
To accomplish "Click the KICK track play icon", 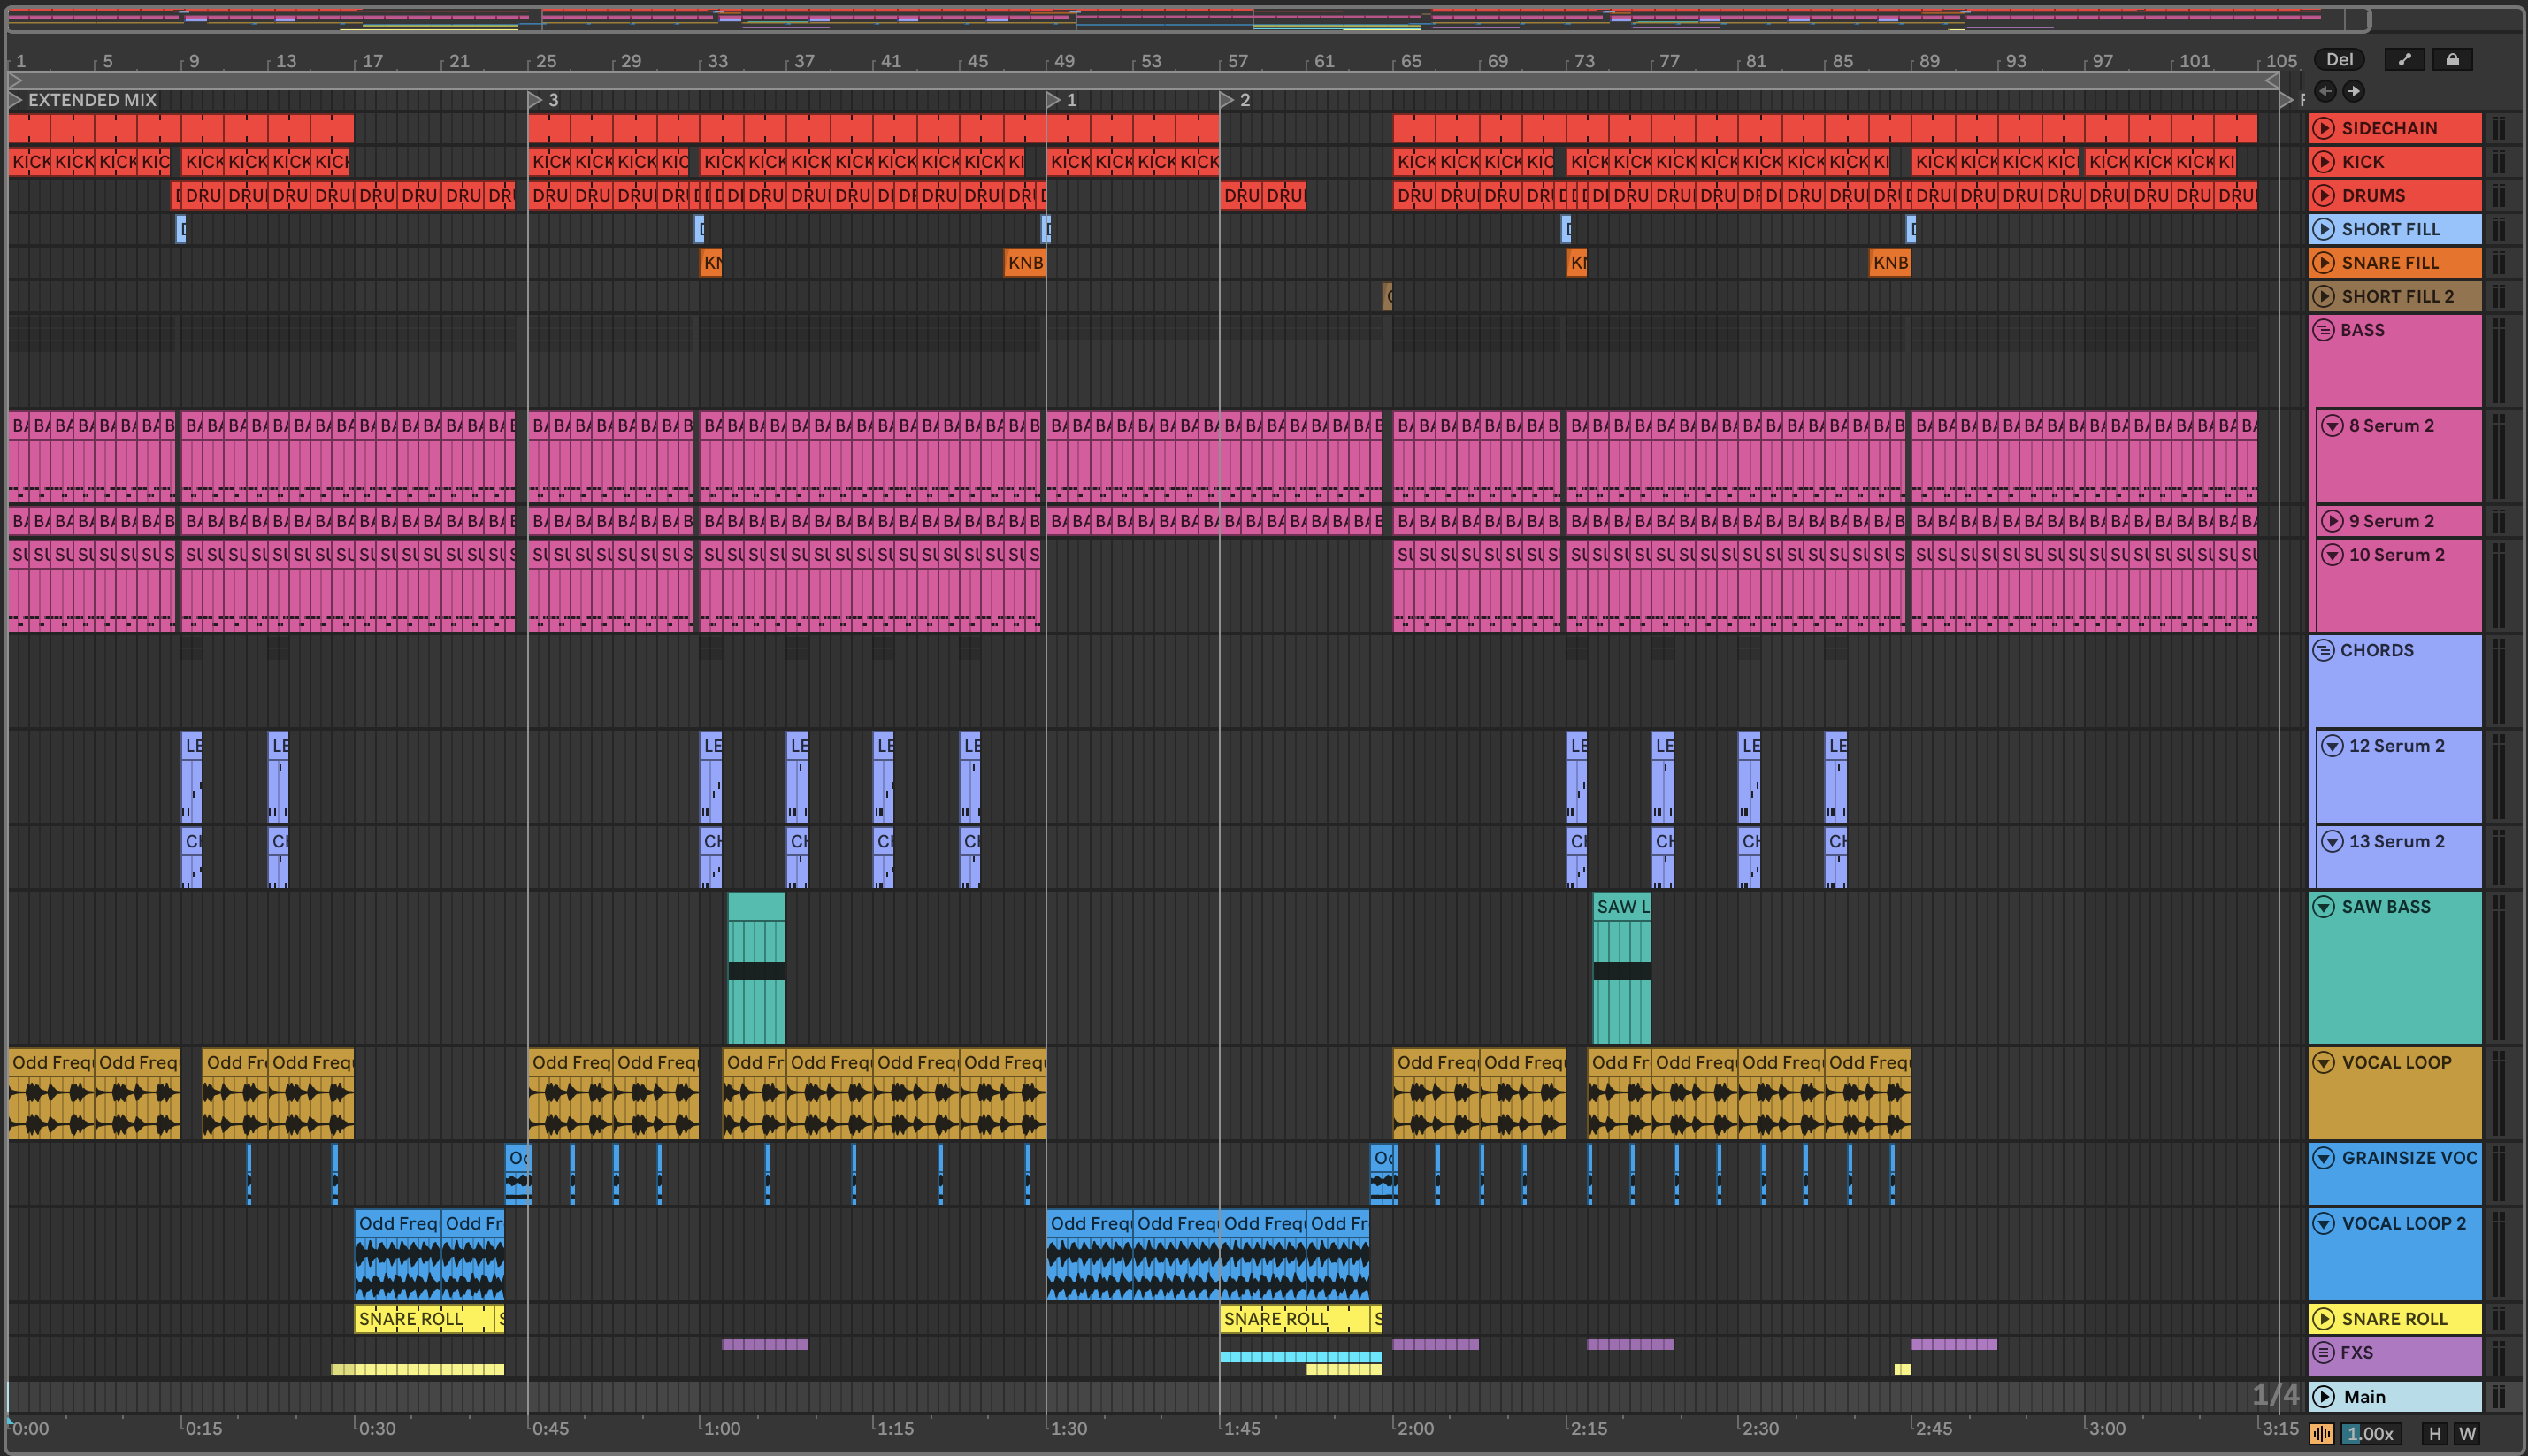I will [2324, 162].
